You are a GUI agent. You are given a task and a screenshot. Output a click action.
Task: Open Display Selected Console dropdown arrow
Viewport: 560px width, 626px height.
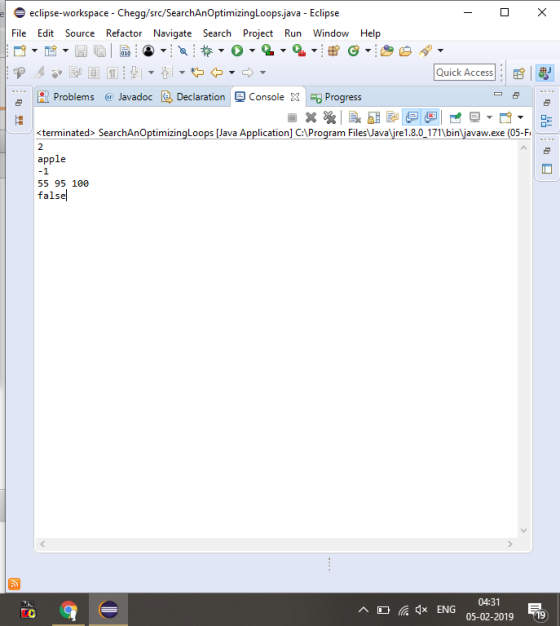pos(489,117)
